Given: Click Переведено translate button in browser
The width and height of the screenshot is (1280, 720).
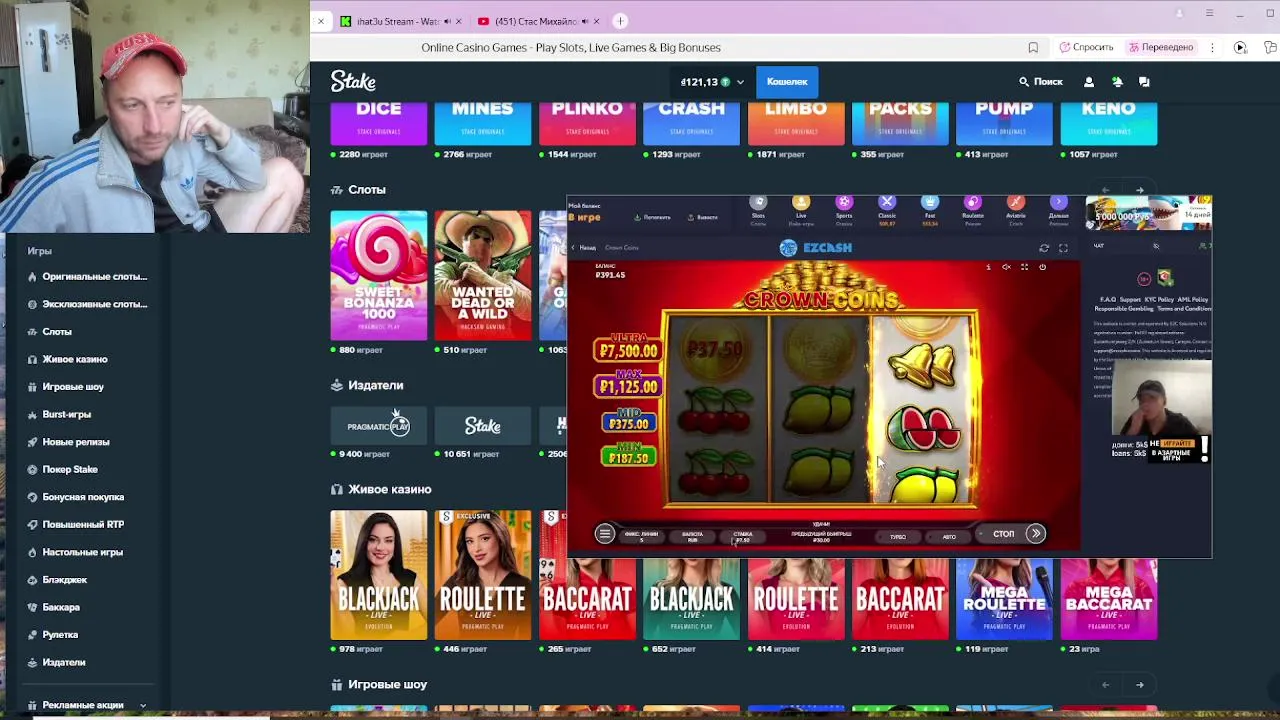Looking at the screenshot, I should coord(1160,47).
